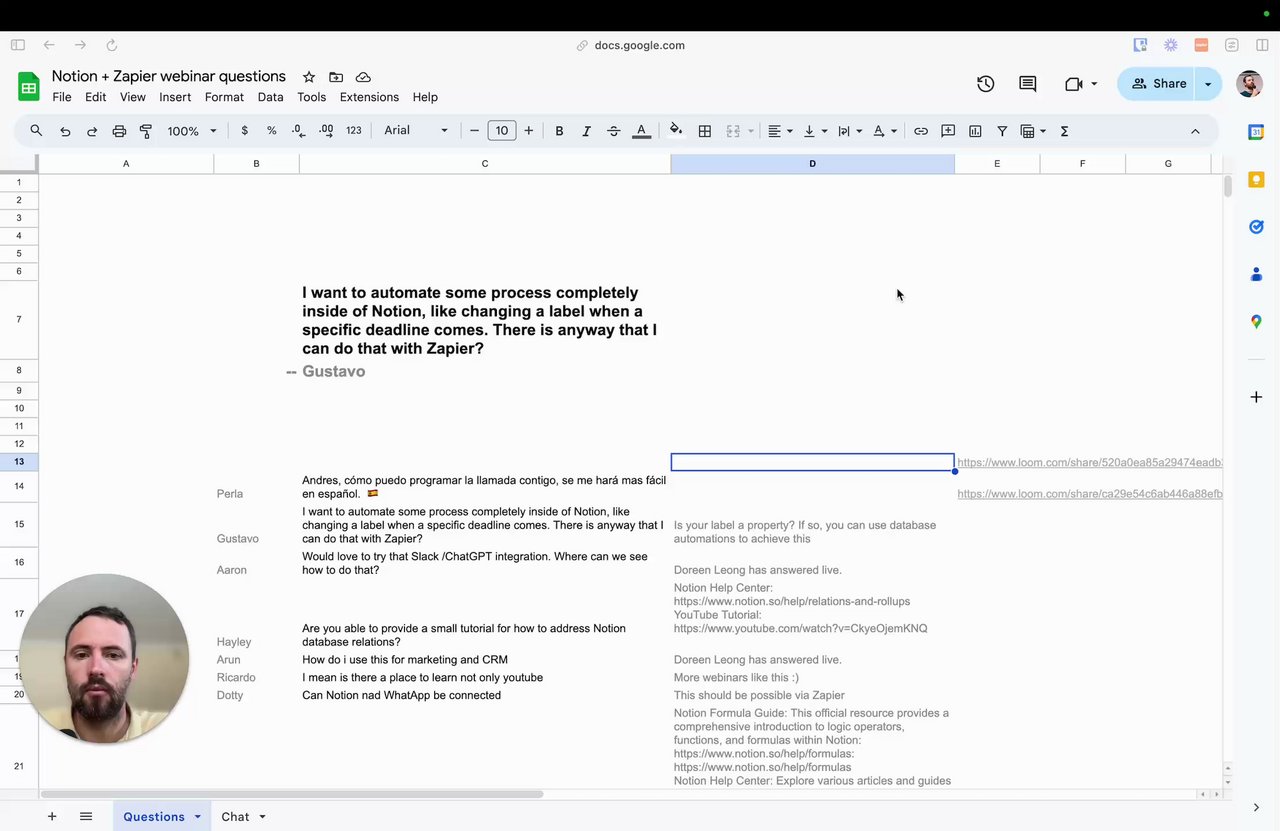Click the Share button

pos(1158,84)
